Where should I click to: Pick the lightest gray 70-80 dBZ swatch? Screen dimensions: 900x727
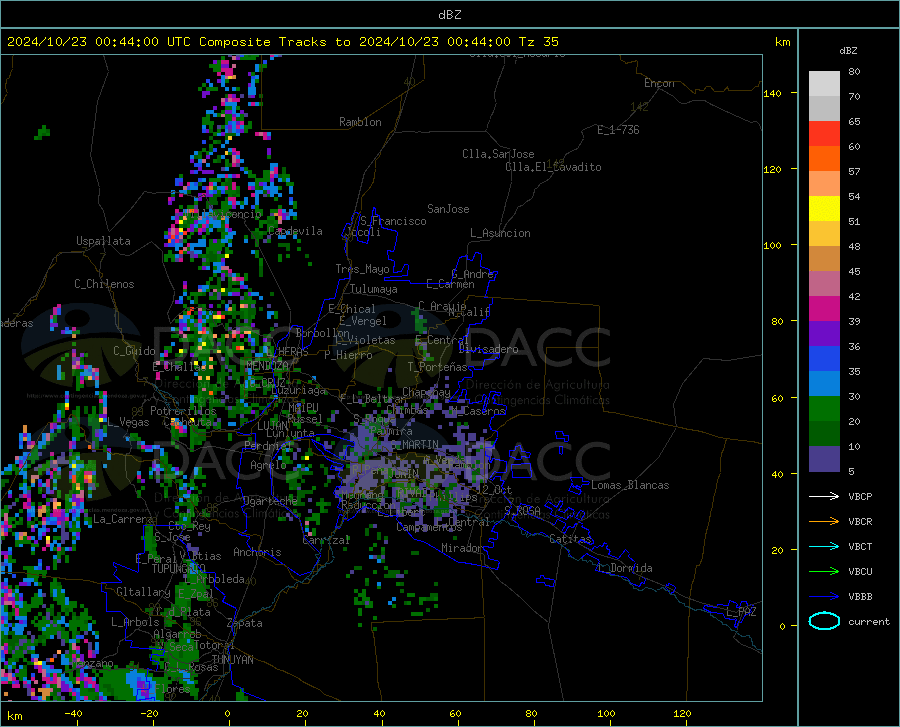824,84
